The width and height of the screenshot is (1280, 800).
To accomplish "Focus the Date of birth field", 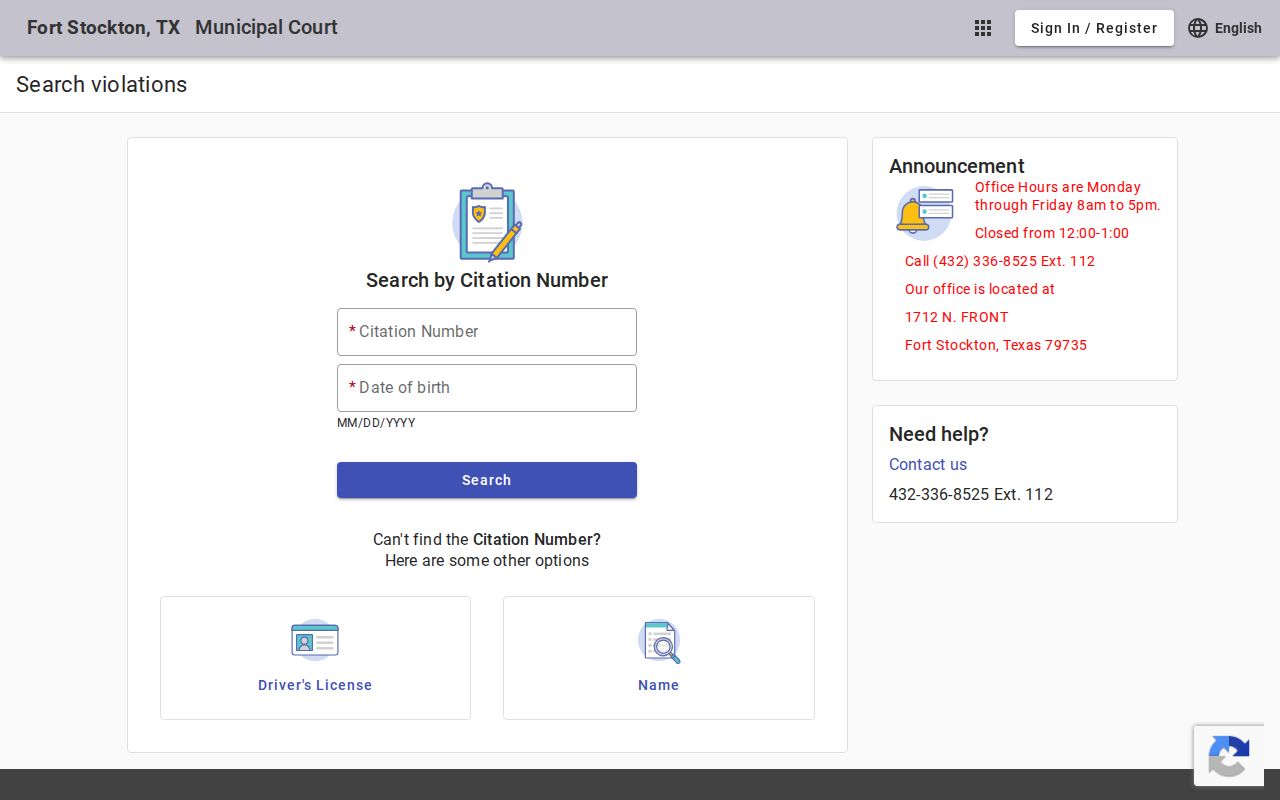I will [487, 388].
